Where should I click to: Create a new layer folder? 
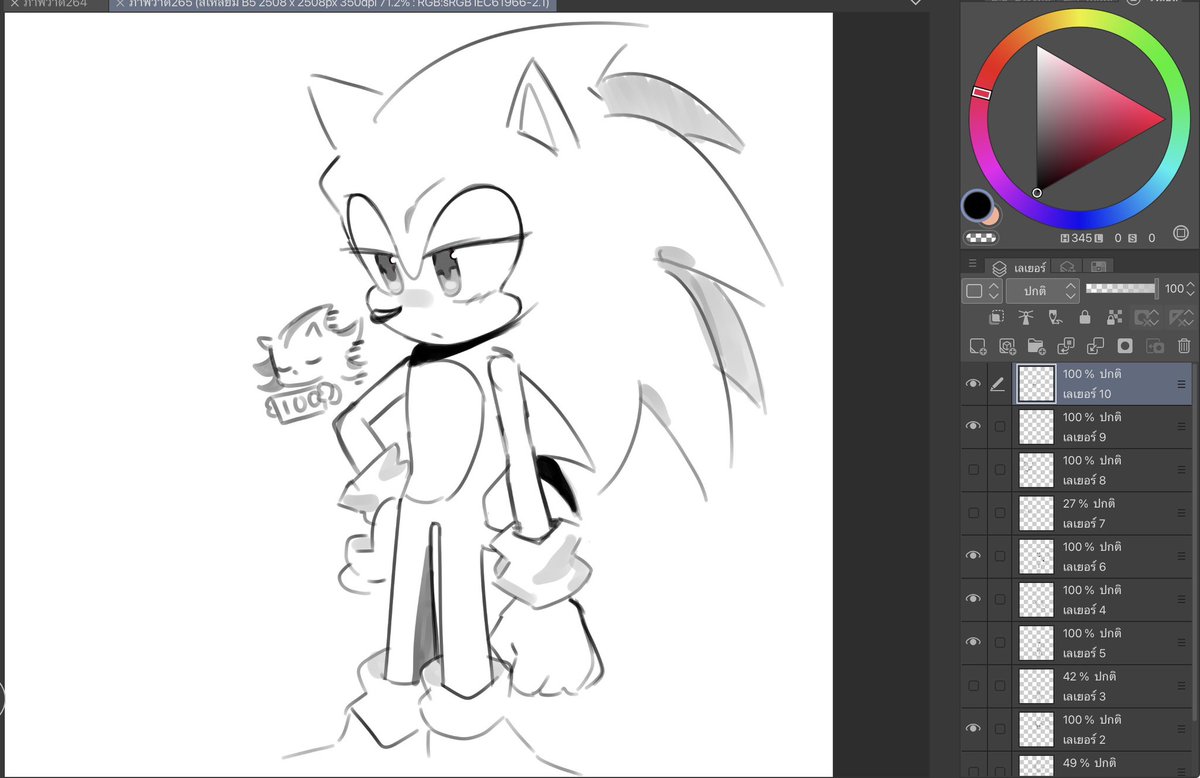[1036, 346]
